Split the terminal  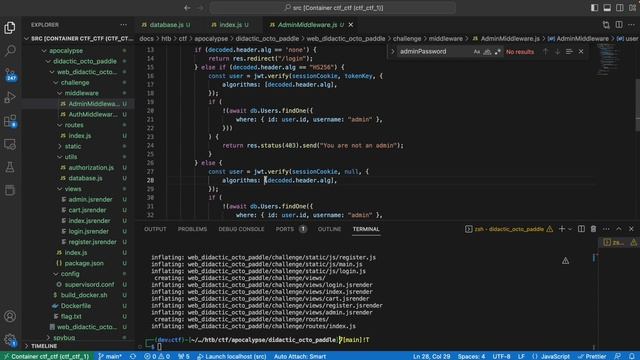tap(581, 229)
